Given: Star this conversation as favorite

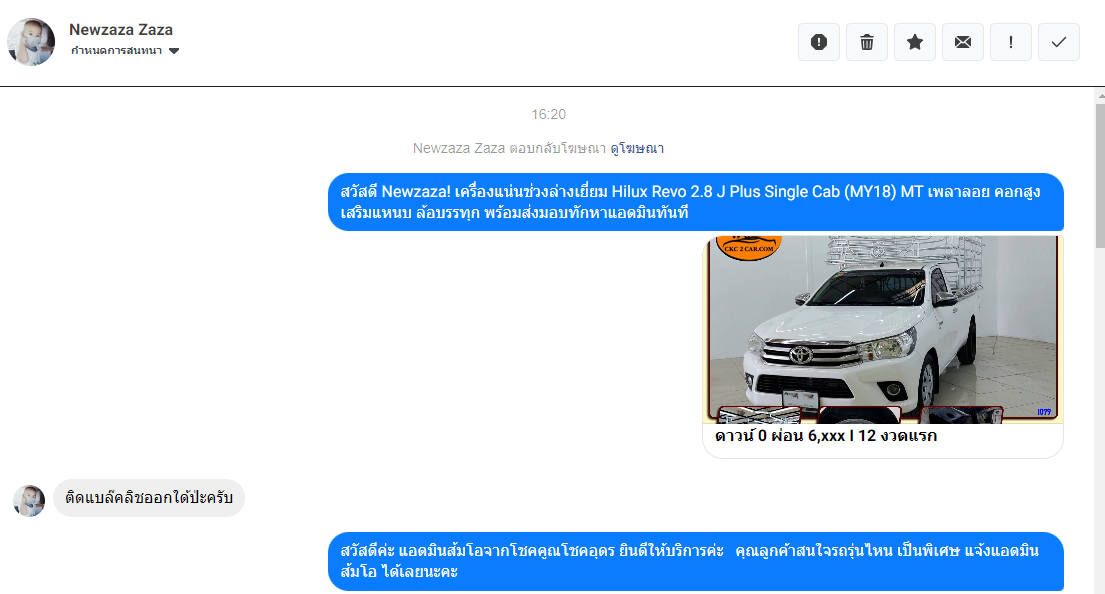Looking at the screenshot, I should click(x=915, y=42).
